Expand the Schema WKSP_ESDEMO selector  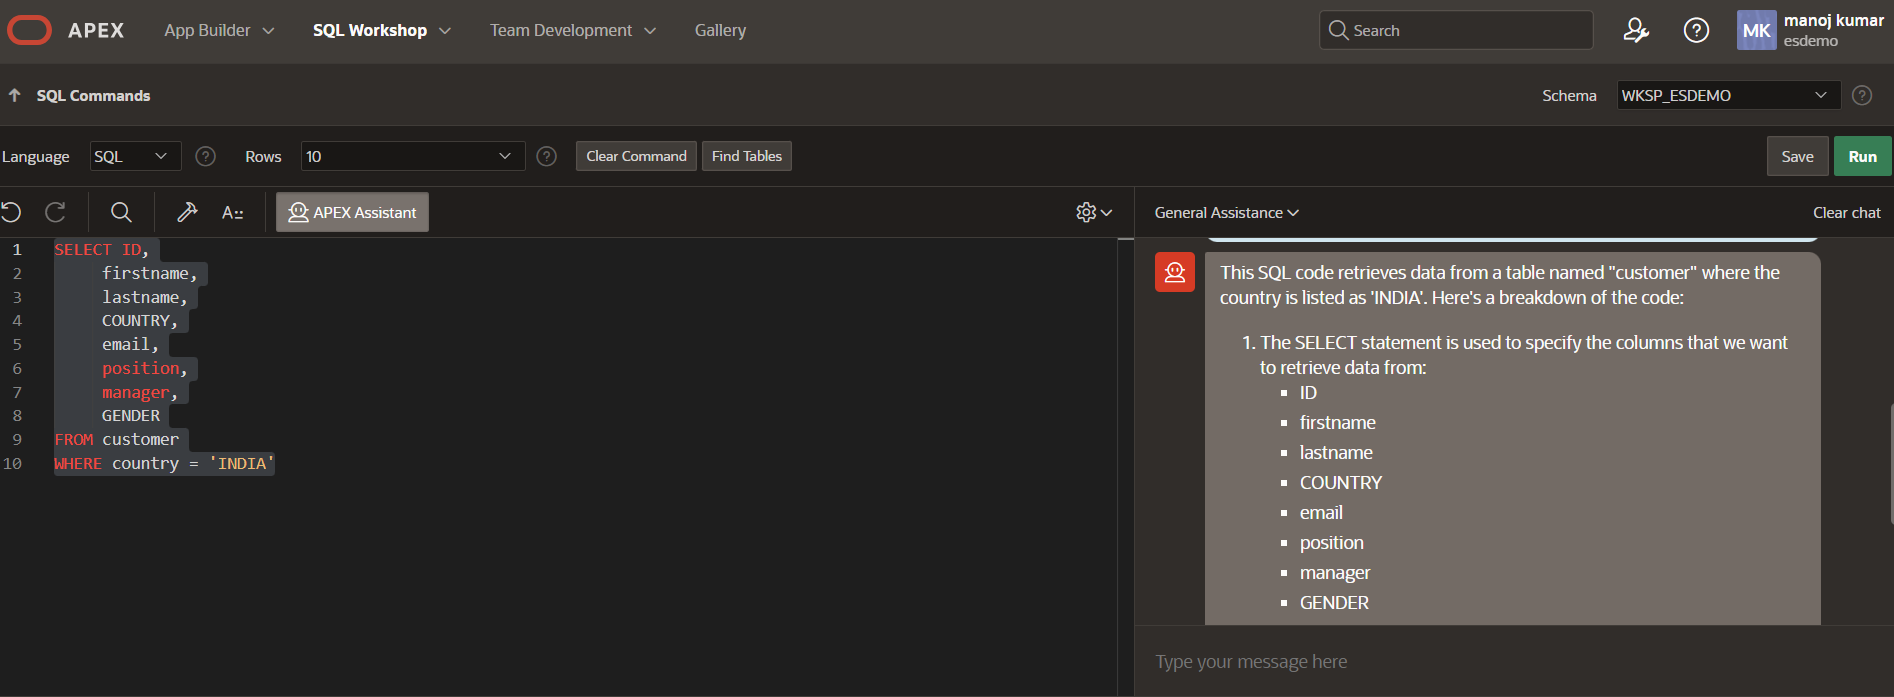click(1727, 95)
